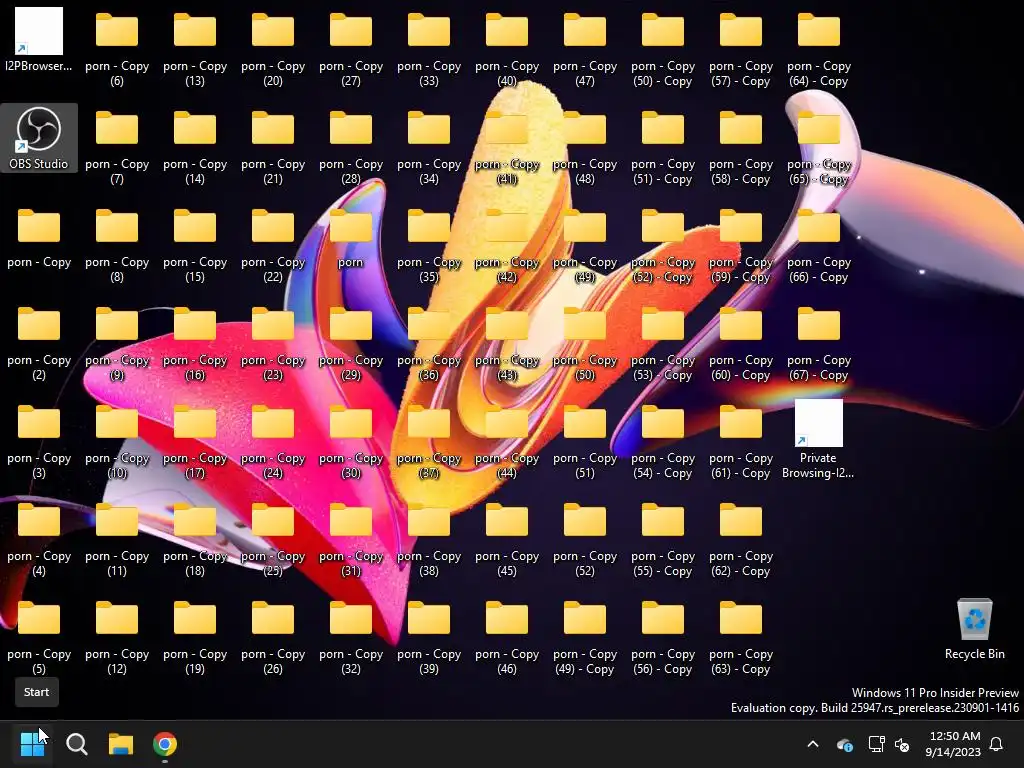Select folder "porn - Copy (57) - Copy"
Viewport: 1024px width, 768px height.
[x=741, y=50]
